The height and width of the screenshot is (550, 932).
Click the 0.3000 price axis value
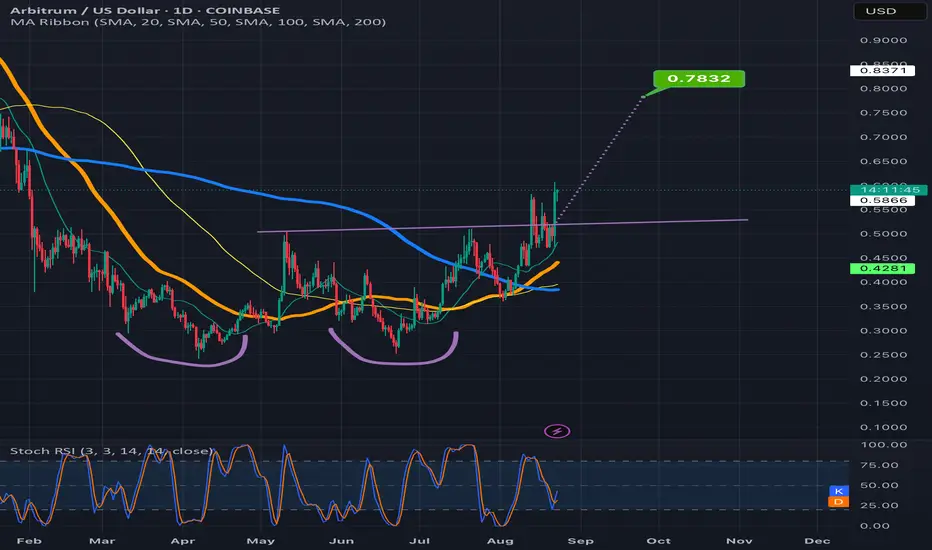click(883, 331)
